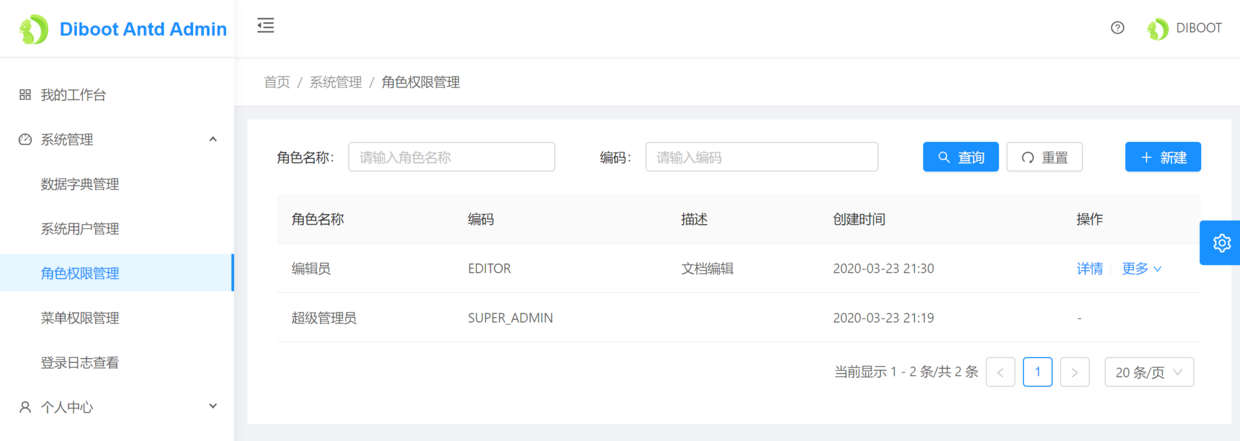Collapse the 系统管理 submenu chevron

click(x=213, y=139)
